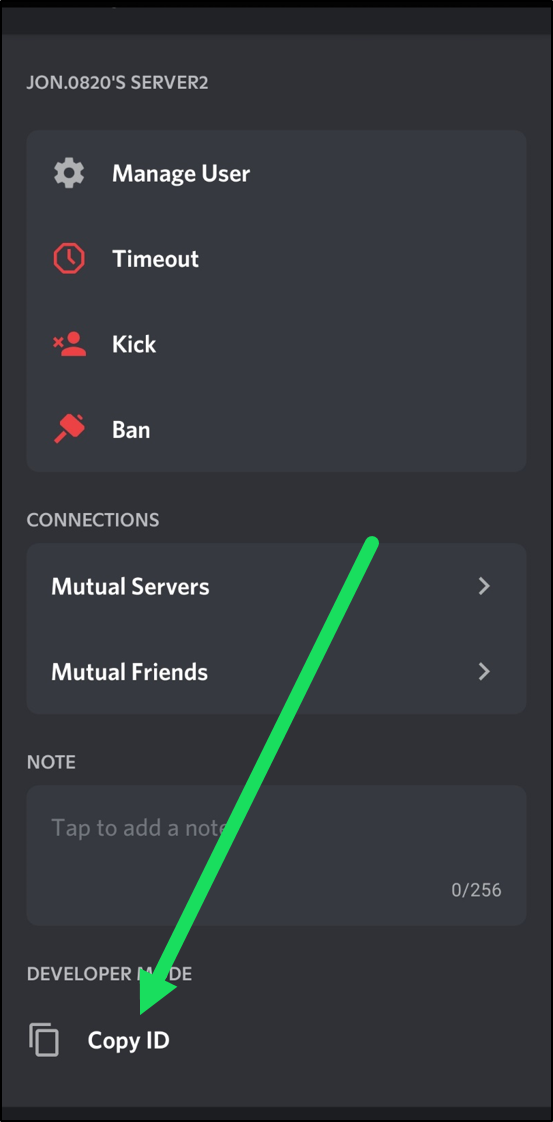This screenshot has width=553, height=1122.
Task: Tap the Copy ID text
Action: point(129,1040)
